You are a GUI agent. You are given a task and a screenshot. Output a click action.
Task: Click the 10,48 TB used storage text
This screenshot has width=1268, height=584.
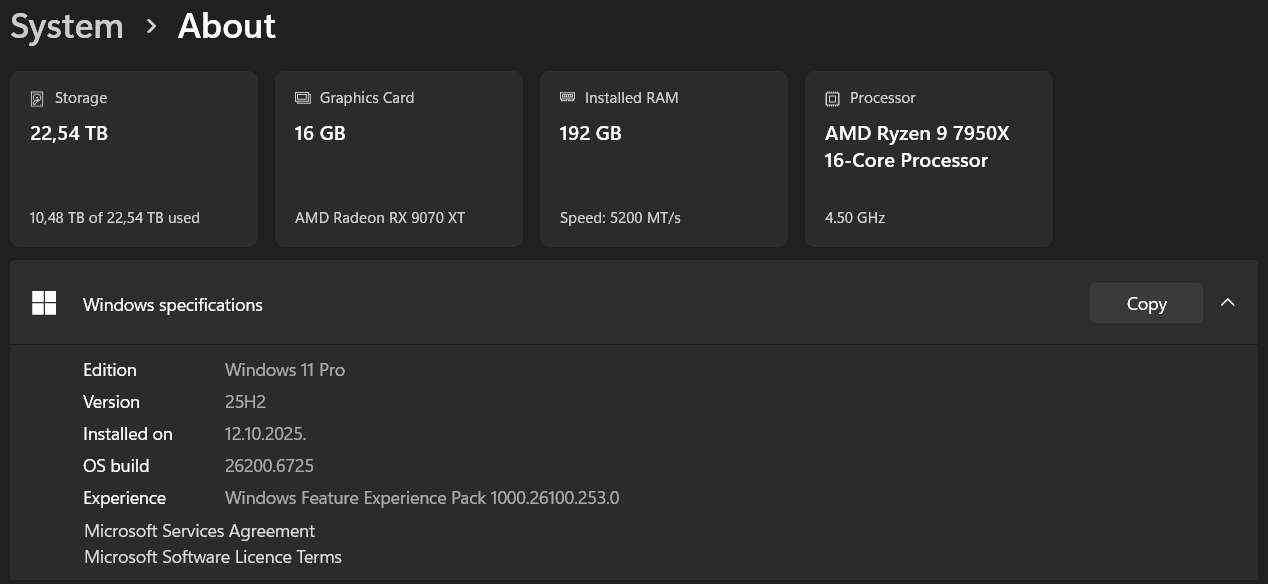coord(115,217)
